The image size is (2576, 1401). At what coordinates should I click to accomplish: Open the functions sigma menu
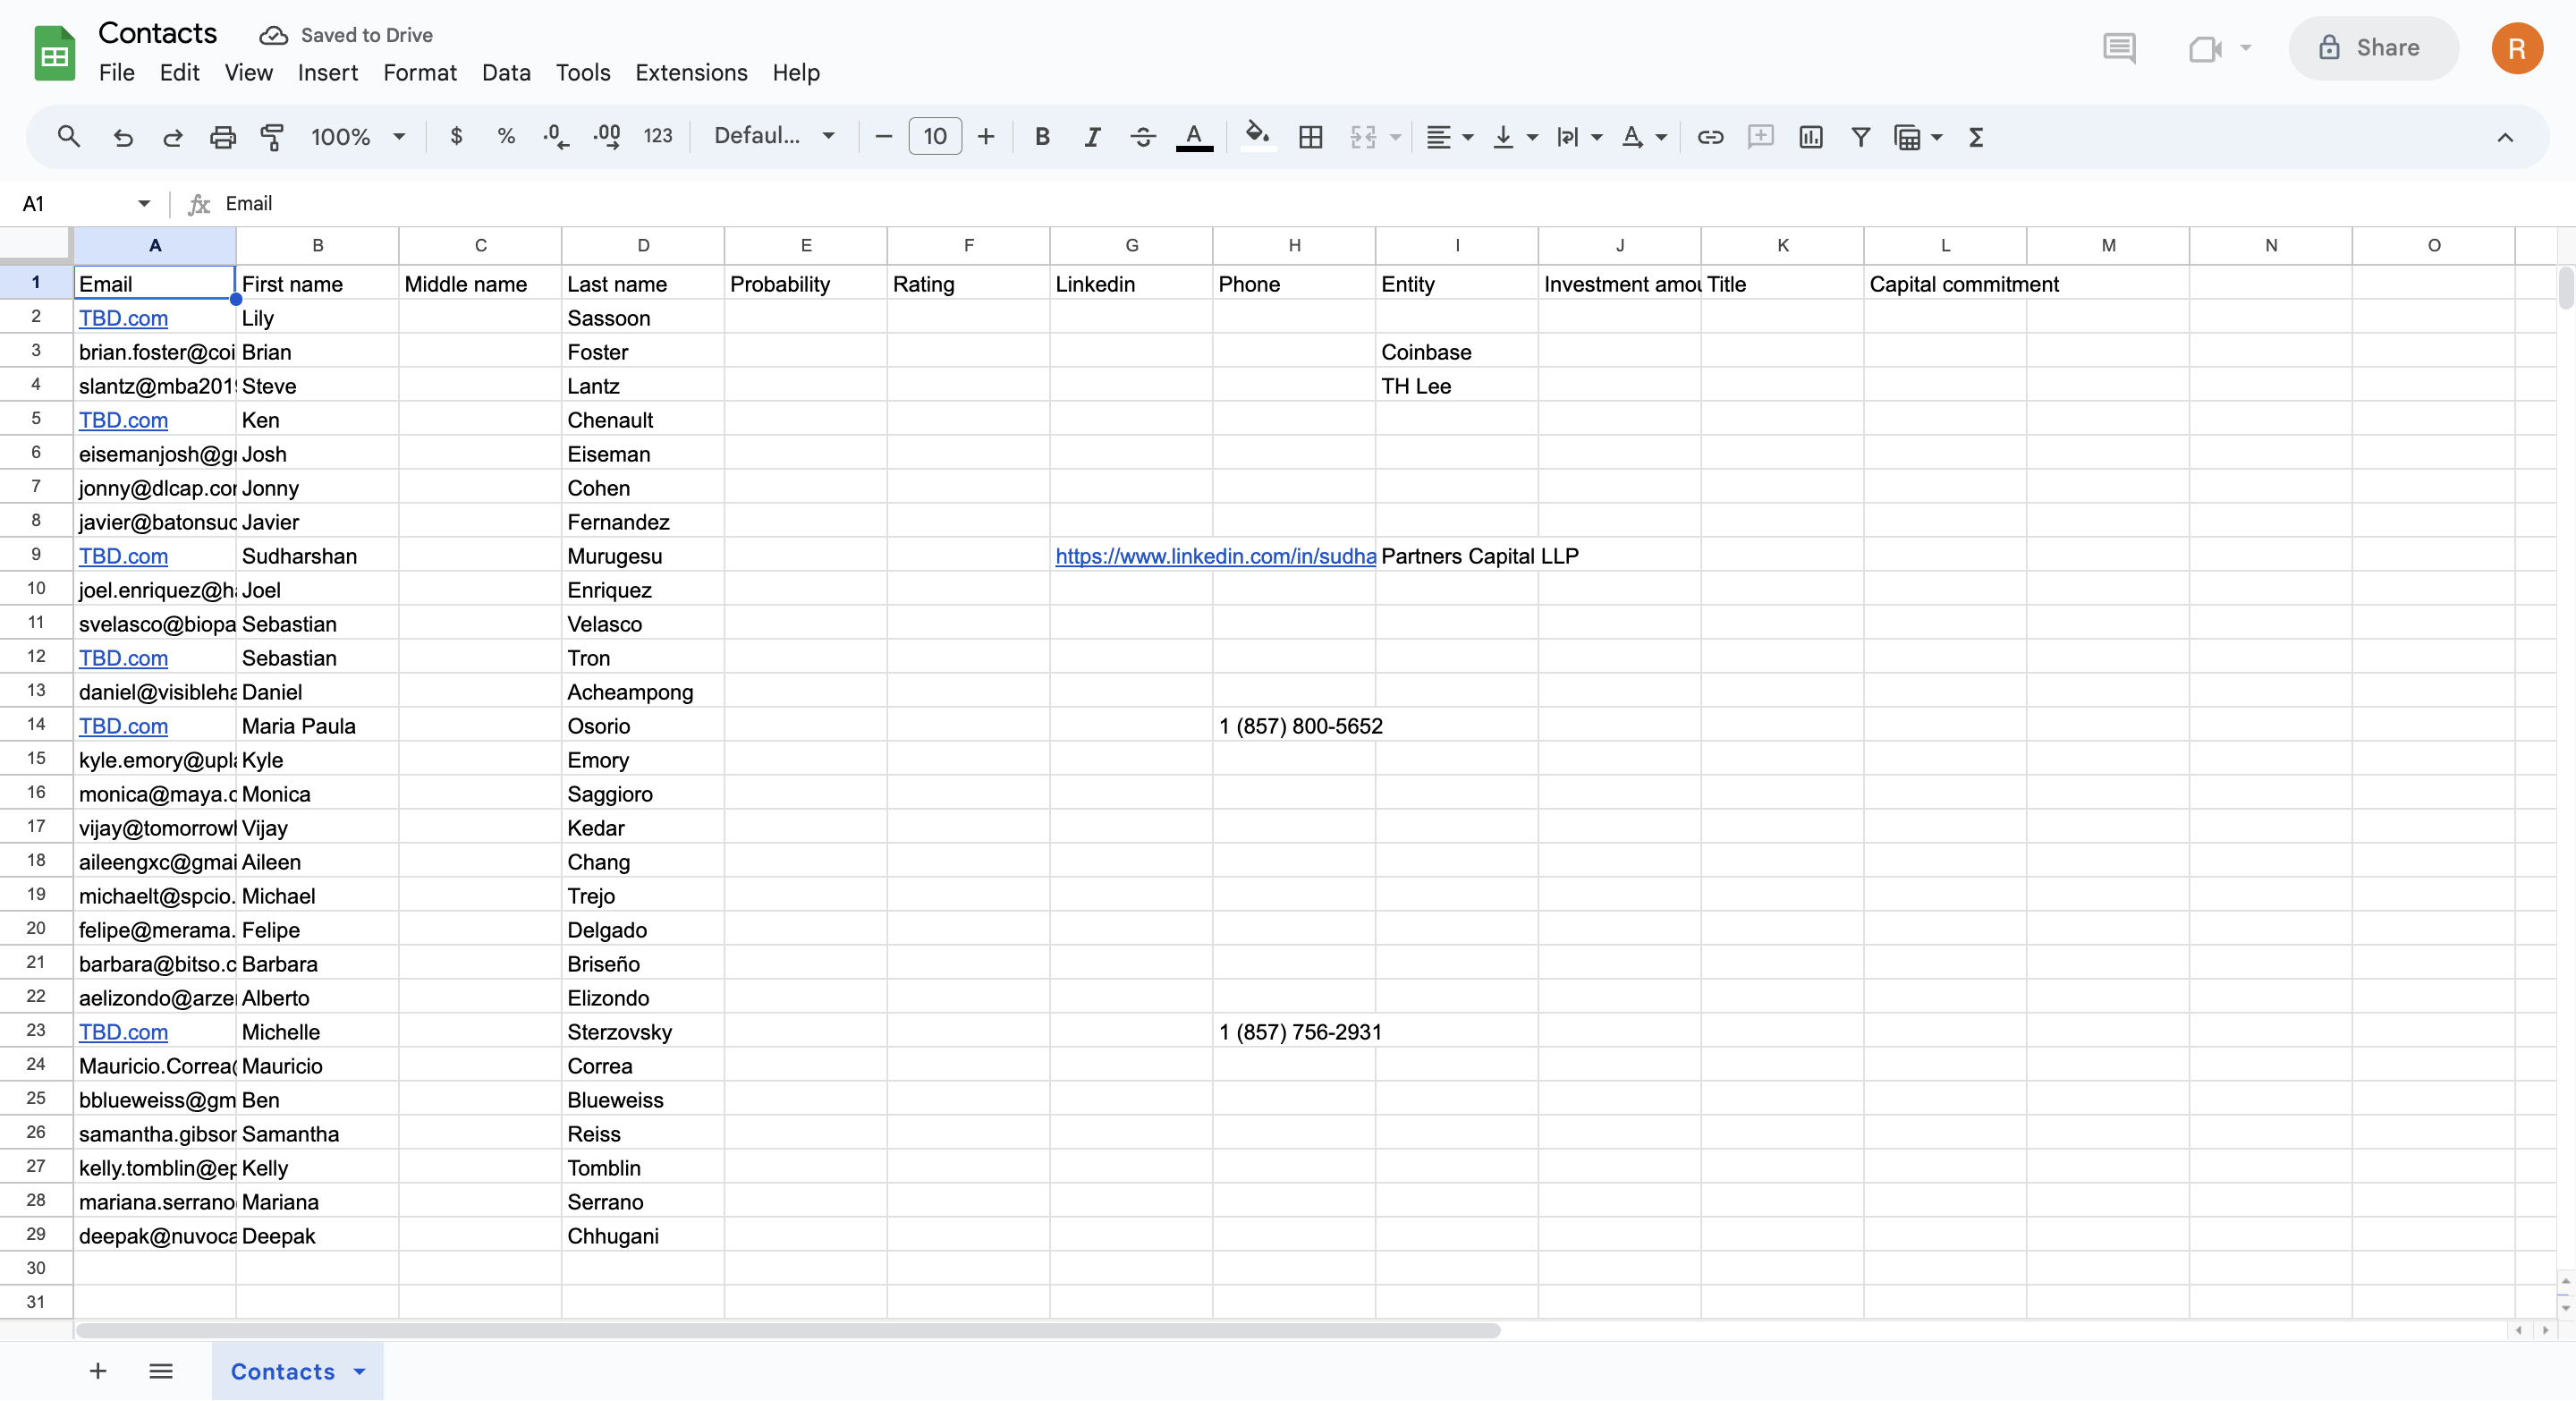(1976, 136)
